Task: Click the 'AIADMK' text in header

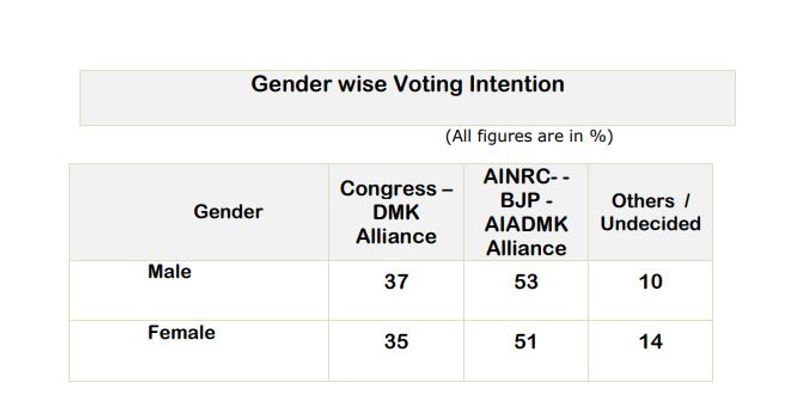Action: coord(526,224)
